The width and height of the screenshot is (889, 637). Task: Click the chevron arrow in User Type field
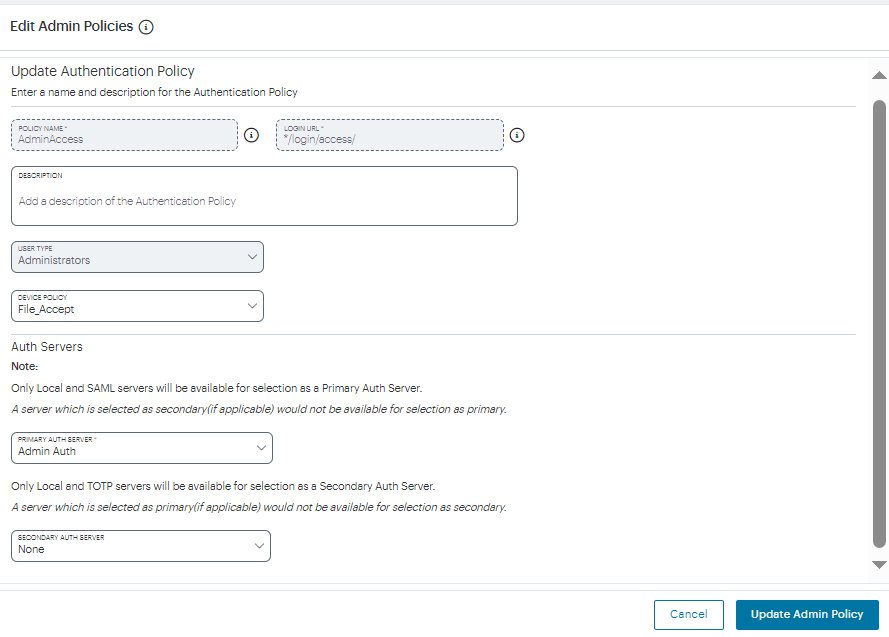point(251,257)
